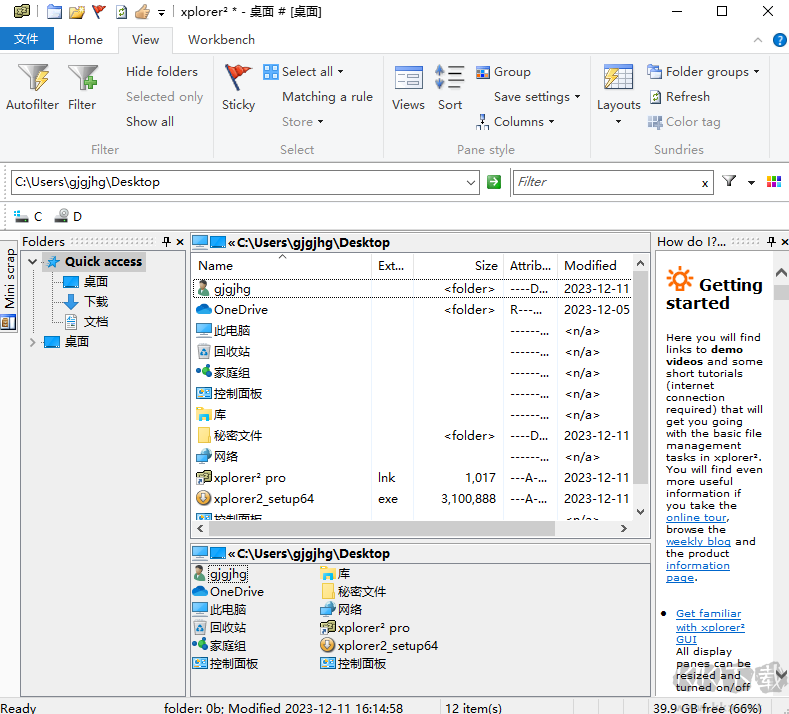The image size is (789, 714).
Task: Toggle Group in Pane style
Action: (503, 72)
